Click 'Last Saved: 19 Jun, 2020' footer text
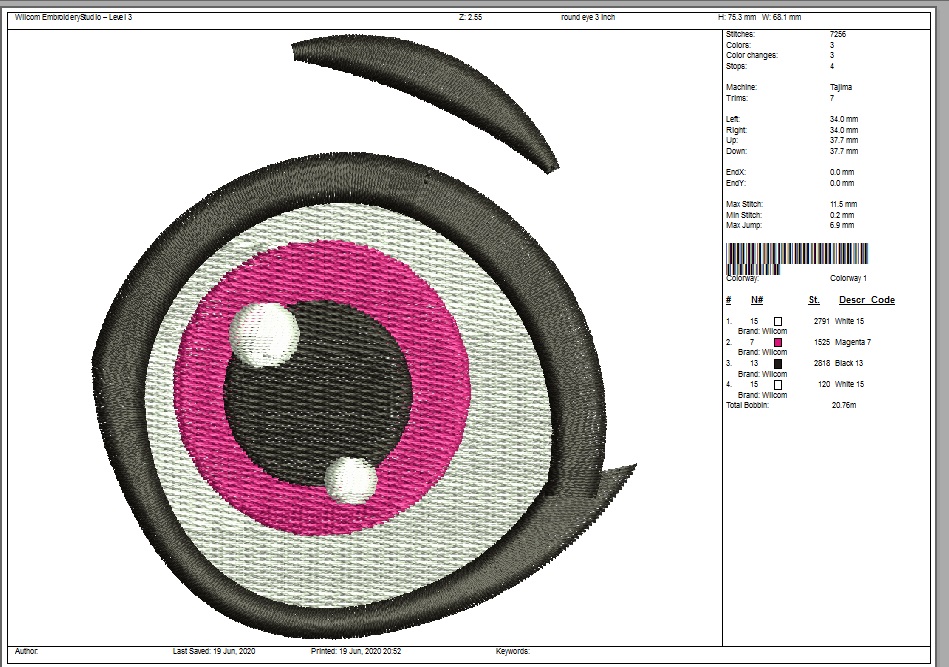 214,651
